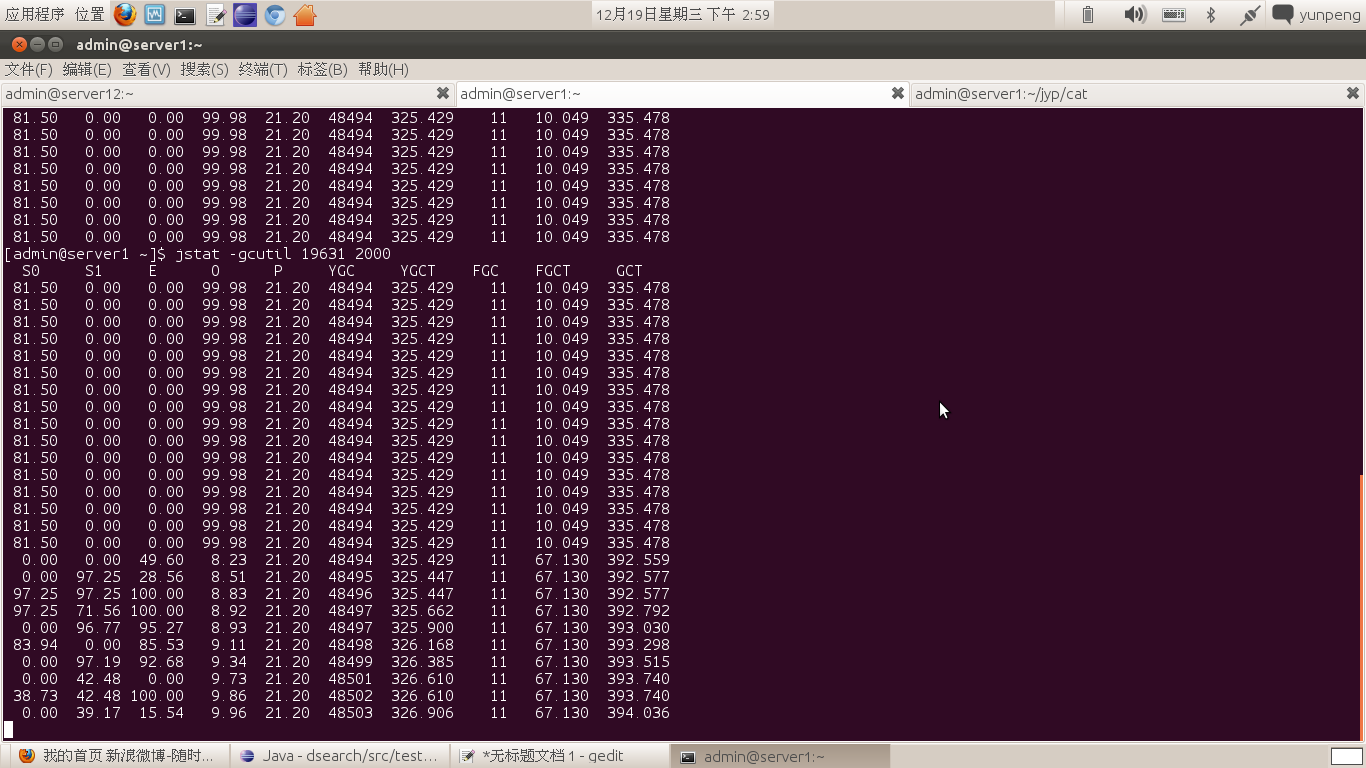Click the GCT value 392.559
This screenshot has width=1366, height=768.
(638, 560)
